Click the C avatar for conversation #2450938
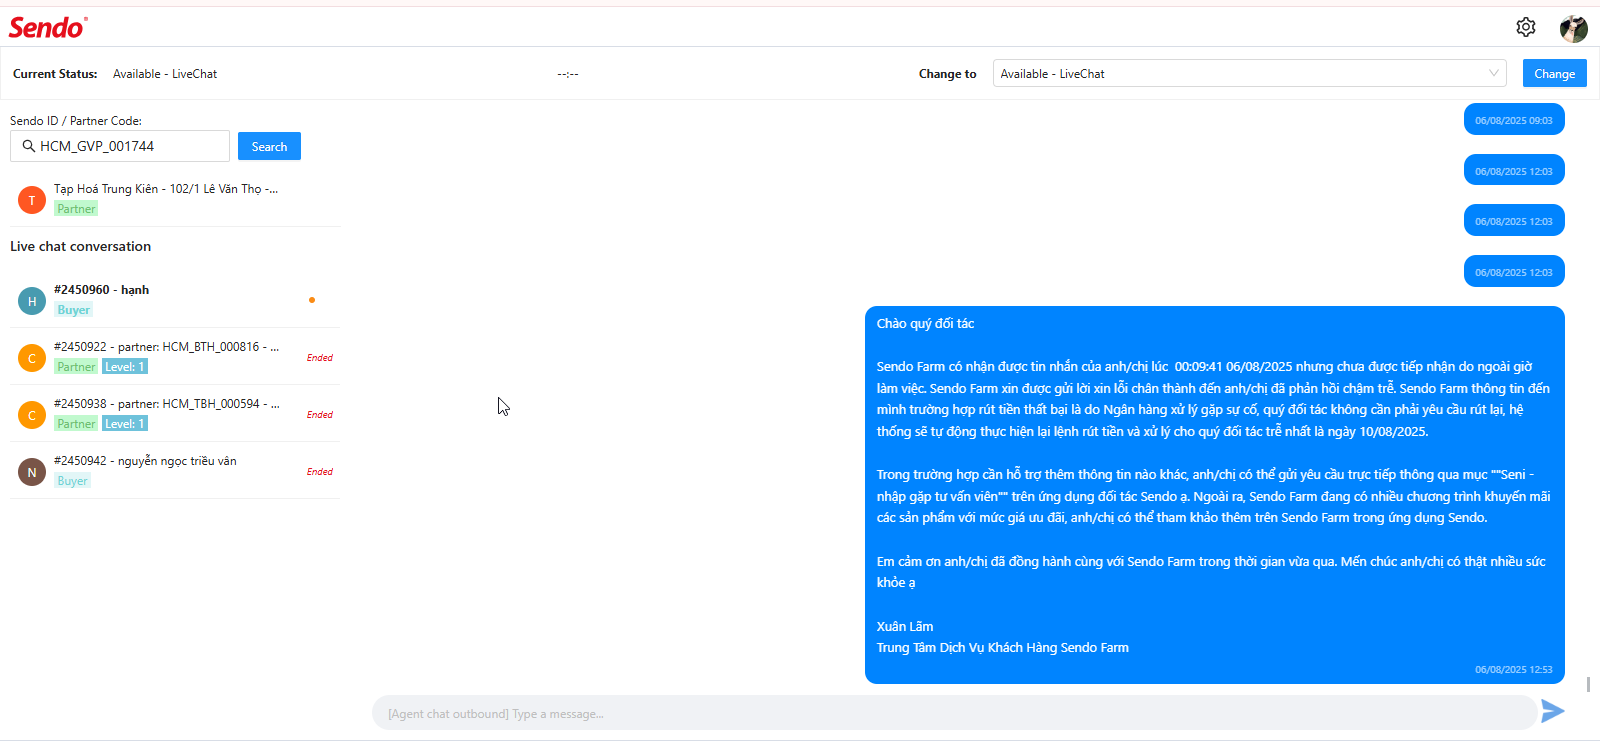Viewport: 1600px width, 747px height. click(x=32, y=415)
